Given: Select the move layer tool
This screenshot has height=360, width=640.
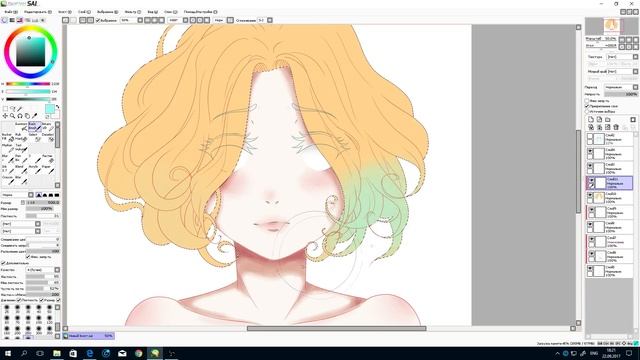Looking at the screenshot, I should coord(5,116).
